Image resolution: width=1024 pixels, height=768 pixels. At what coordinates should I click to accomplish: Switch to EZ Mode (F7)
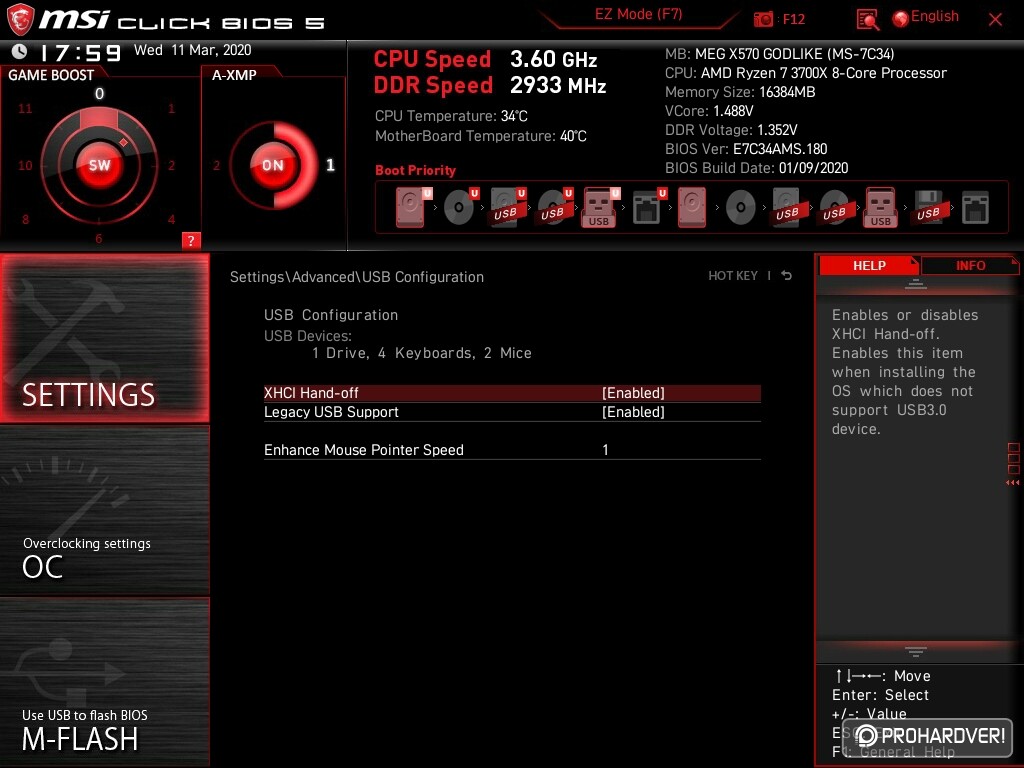click(x=638, y=14)
